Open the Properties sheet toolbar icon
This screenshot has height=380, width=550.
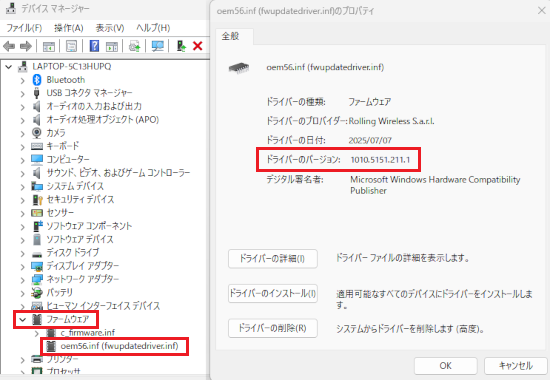pyautogui.click(x=71, y=46)
